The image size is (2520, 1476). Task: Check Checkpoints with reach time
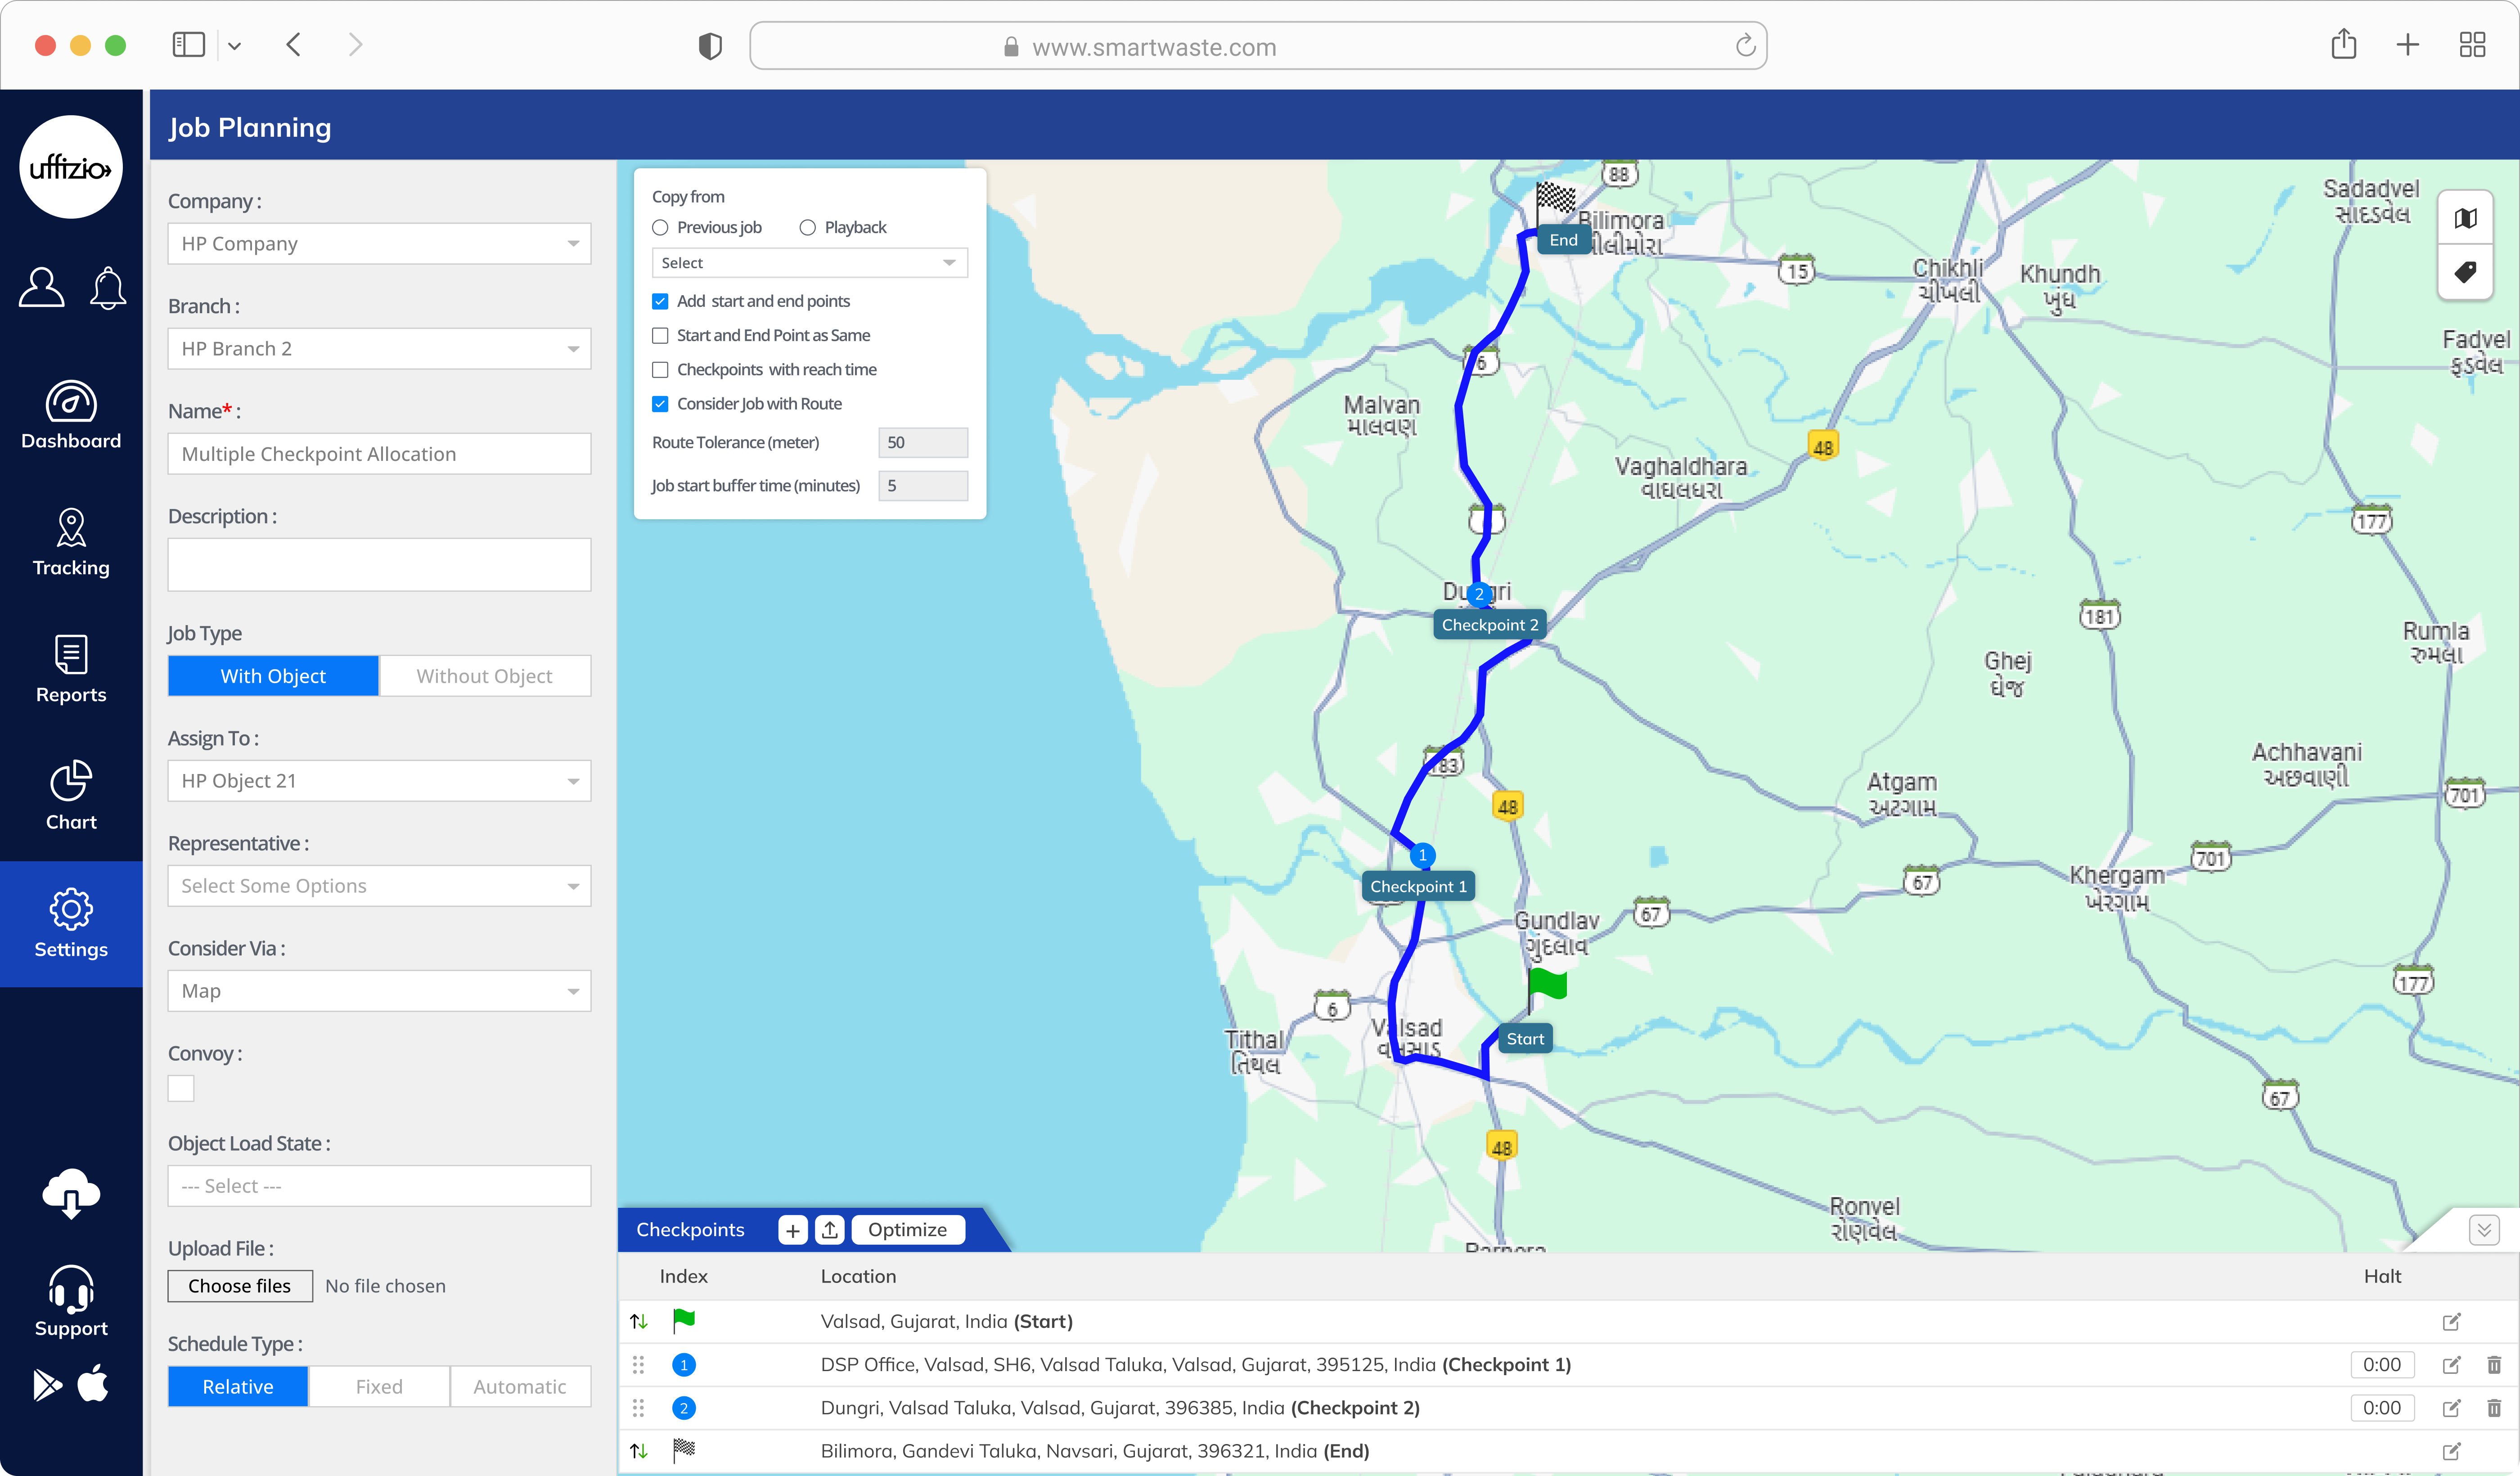[660, 370]
